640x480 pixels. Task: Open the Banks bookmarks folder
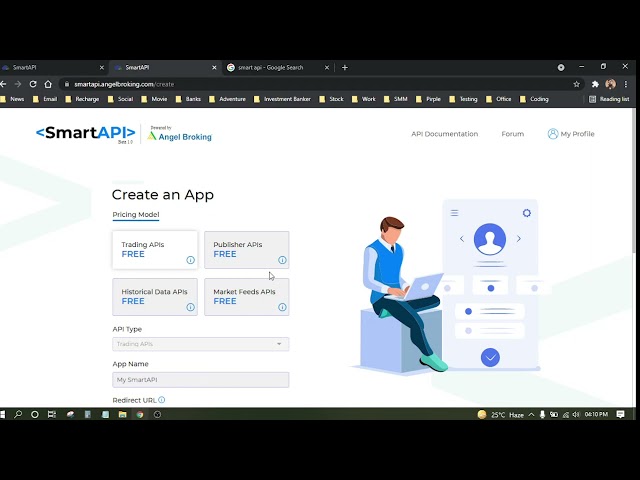coord(188,99)
